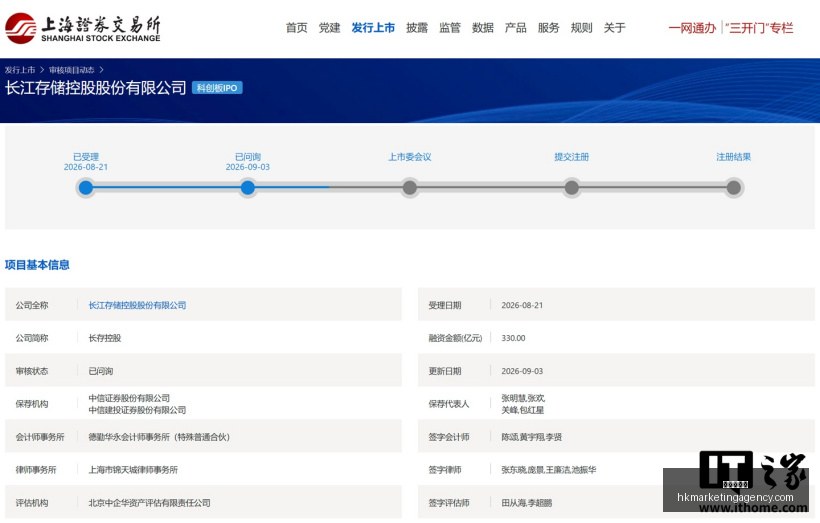Image resolution: width=820 pixels, height=523 pixels.
Task: Click the 签字律师 field label
Action: point(445,470)
